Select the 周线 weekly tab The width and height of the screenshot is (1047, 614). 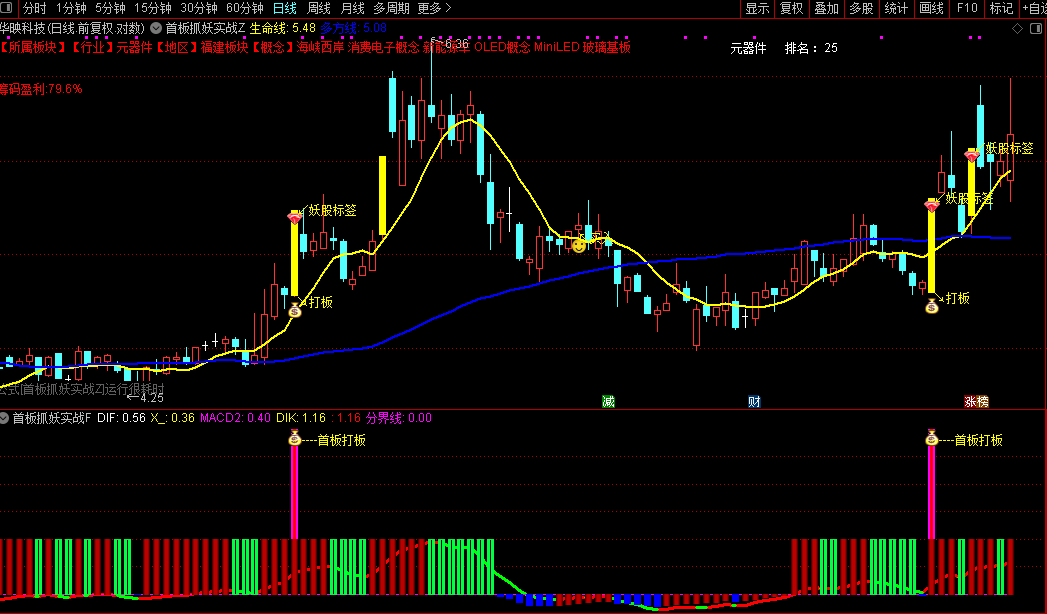(x=319, y=8)
